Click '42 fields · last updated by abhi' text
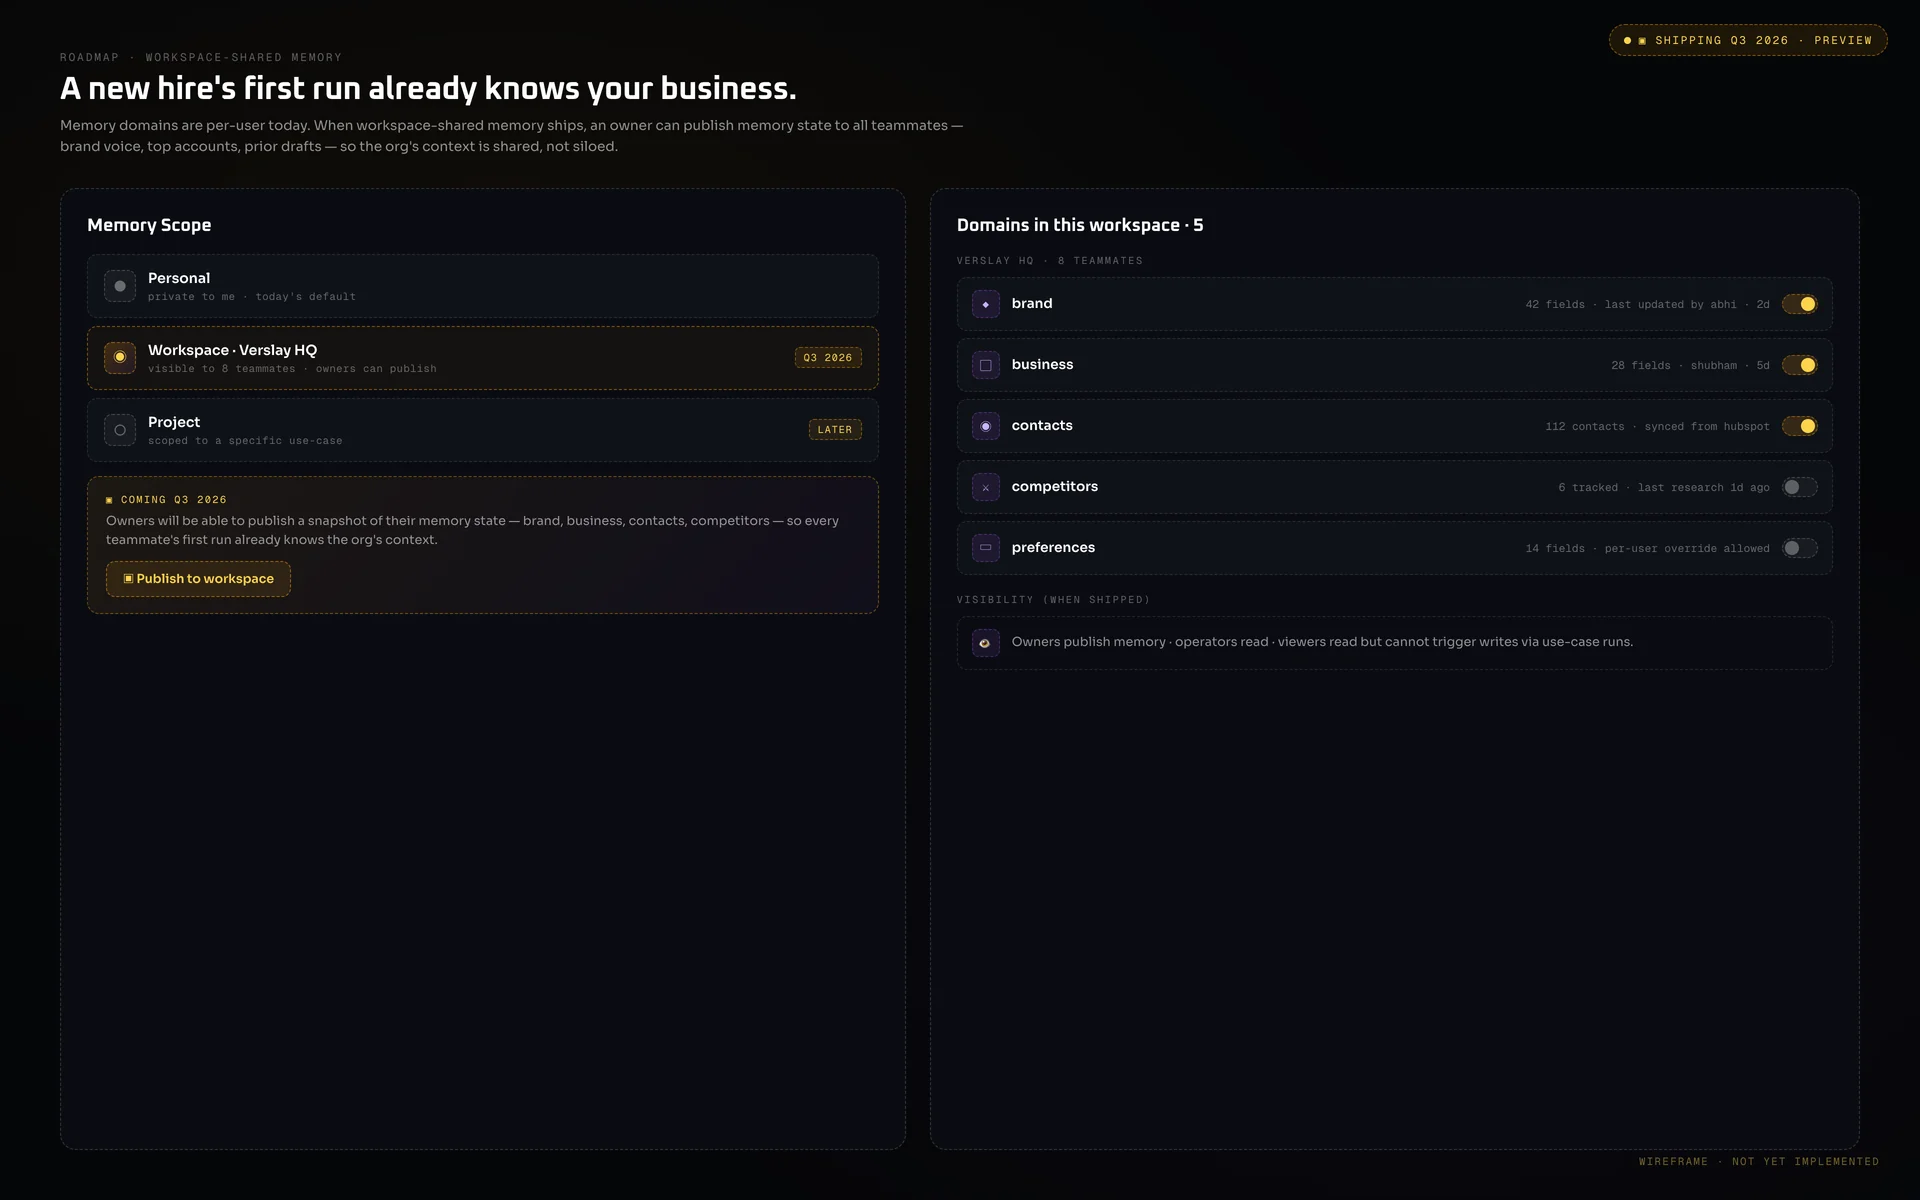This screenshot has height=1200, width=1920. coord(1631,304)
